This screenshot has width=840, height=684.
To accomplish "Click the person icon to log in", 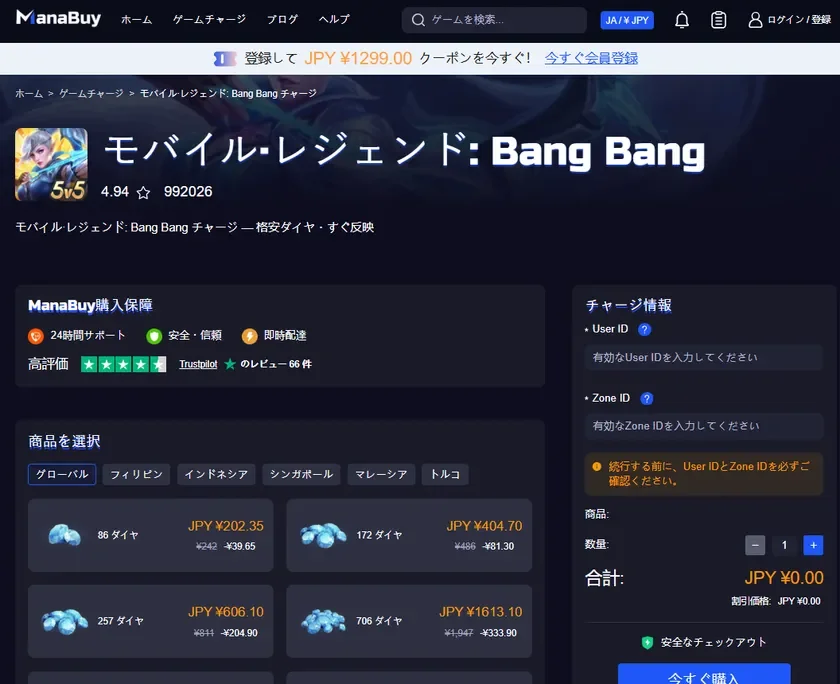I will click(755, 19).
